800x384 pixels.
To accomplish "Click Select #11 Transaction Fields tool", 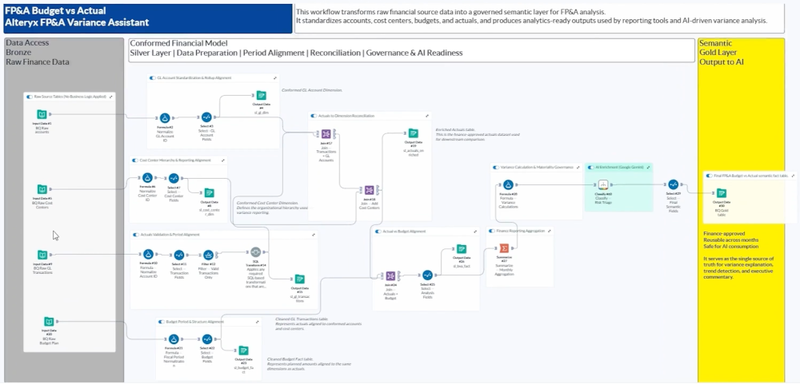I will pos(179,254).
